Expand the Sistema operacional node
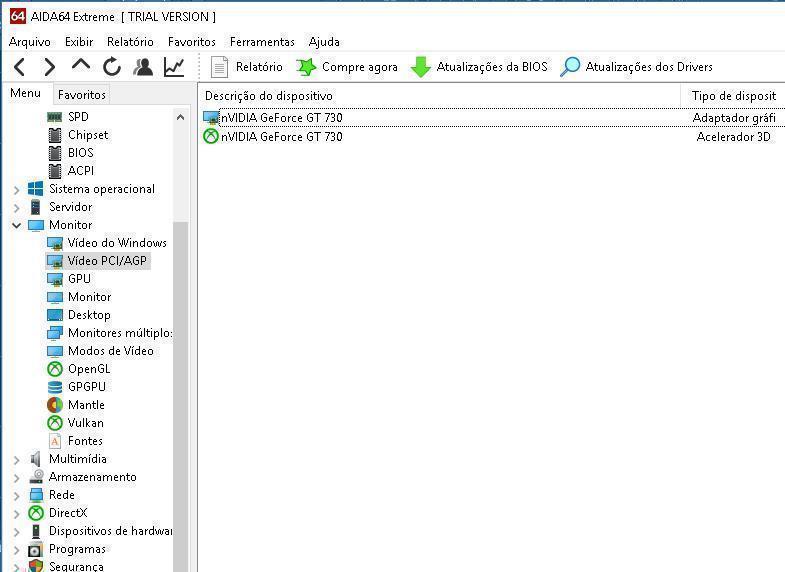Screen dimensions: 785x572 click(17, 190)
